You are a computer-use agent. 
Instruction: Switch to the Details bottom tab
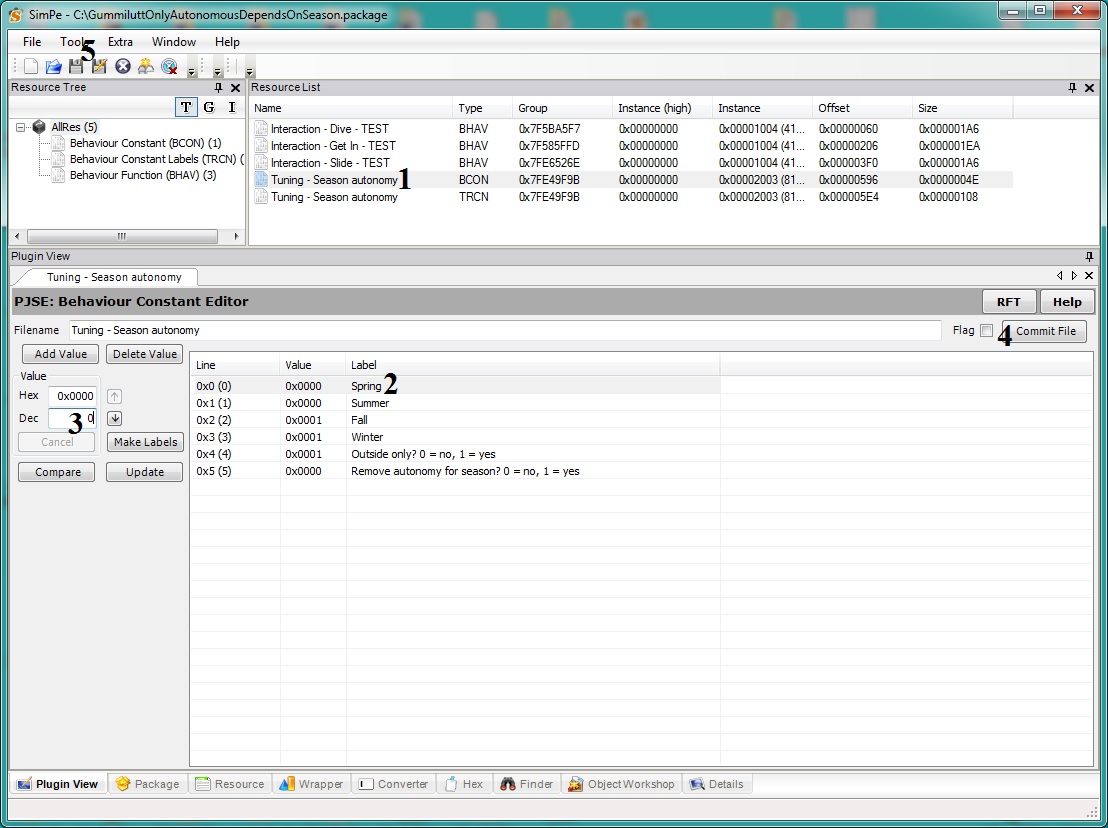click(x=717, y=783)
